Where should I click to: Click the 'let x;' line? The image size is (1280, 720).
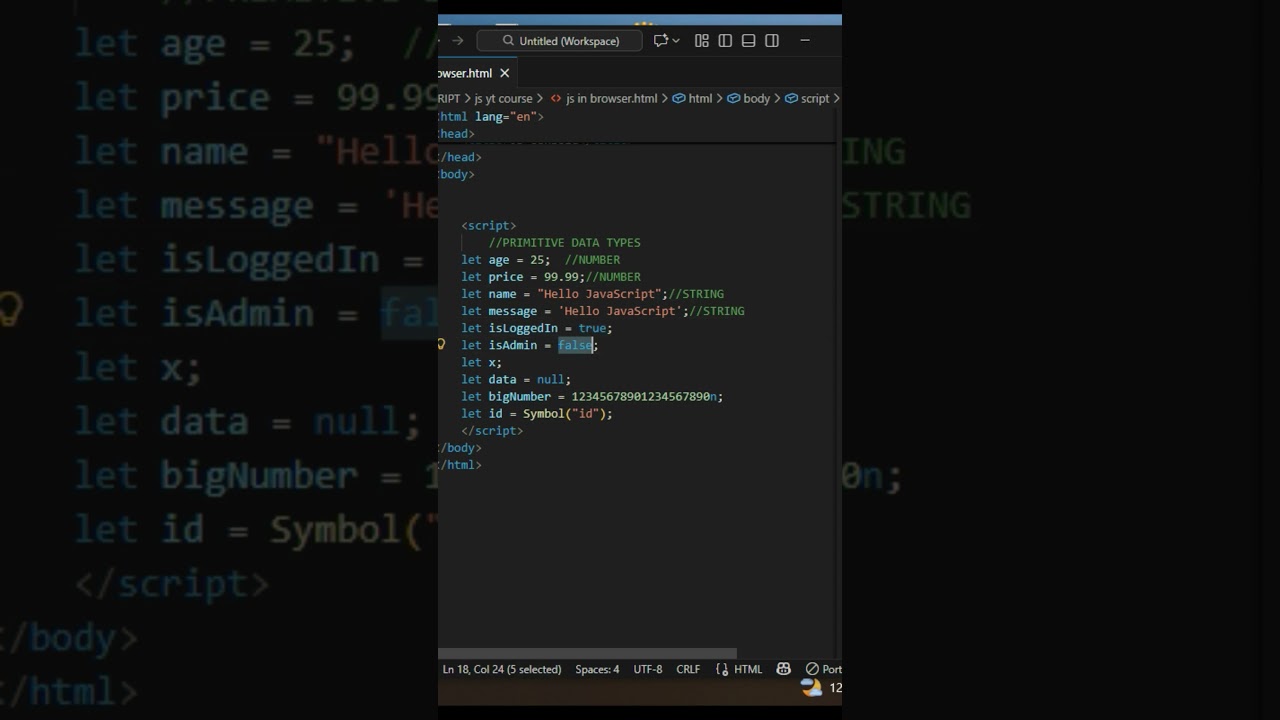coord(482,362)
